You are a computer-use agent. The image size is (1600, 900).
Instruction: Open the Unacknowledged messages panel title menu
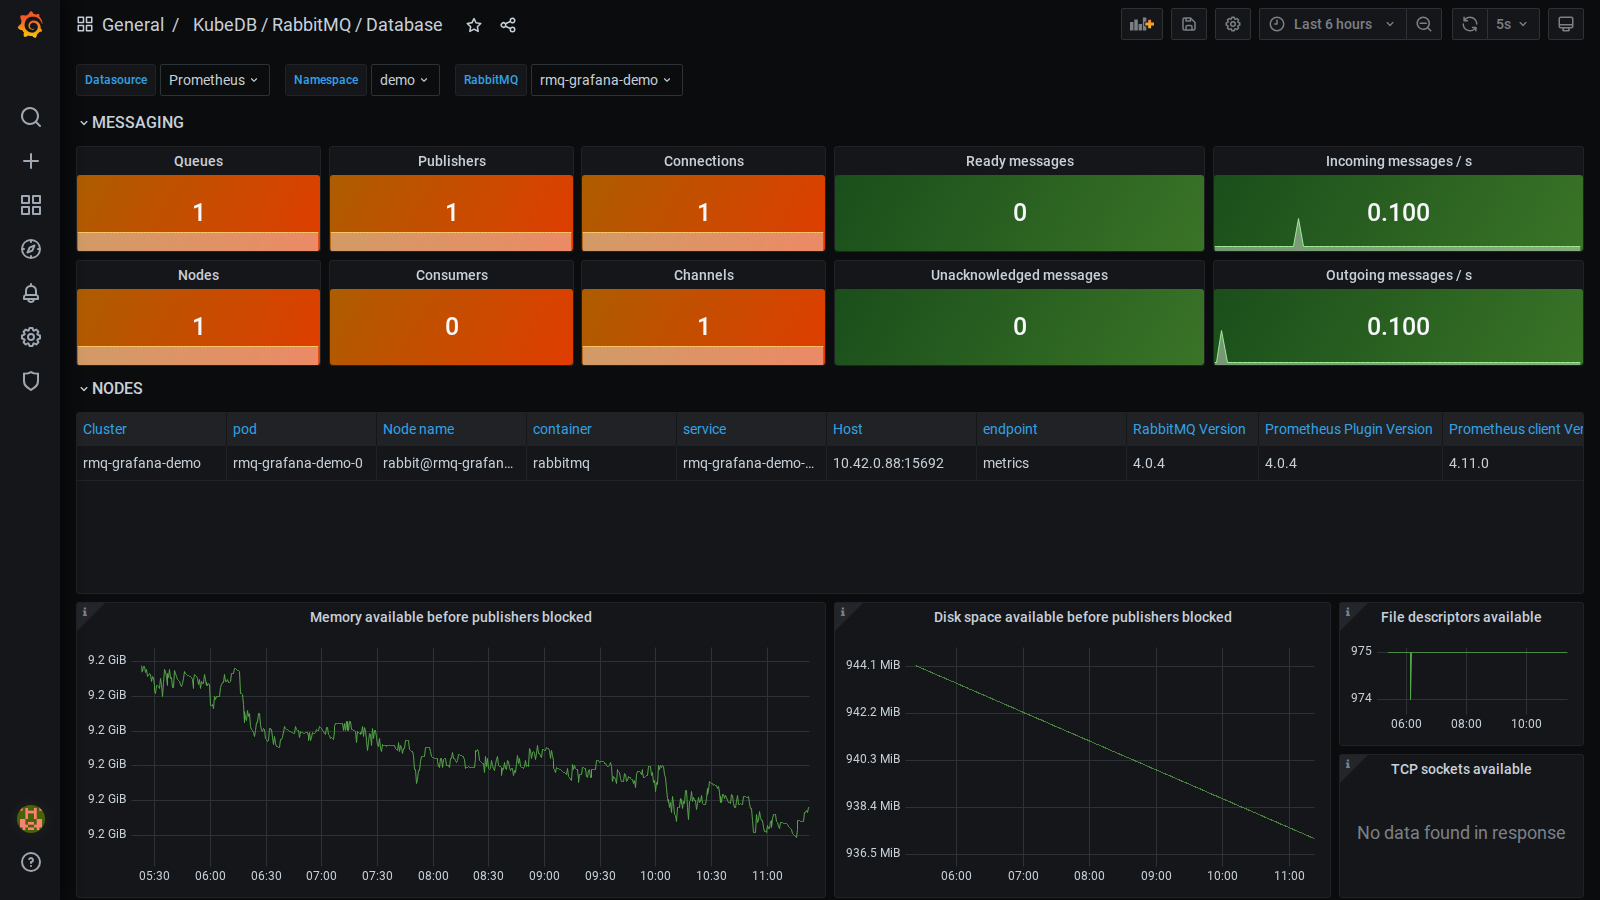pyautogui.click(x=1020, y=275)
